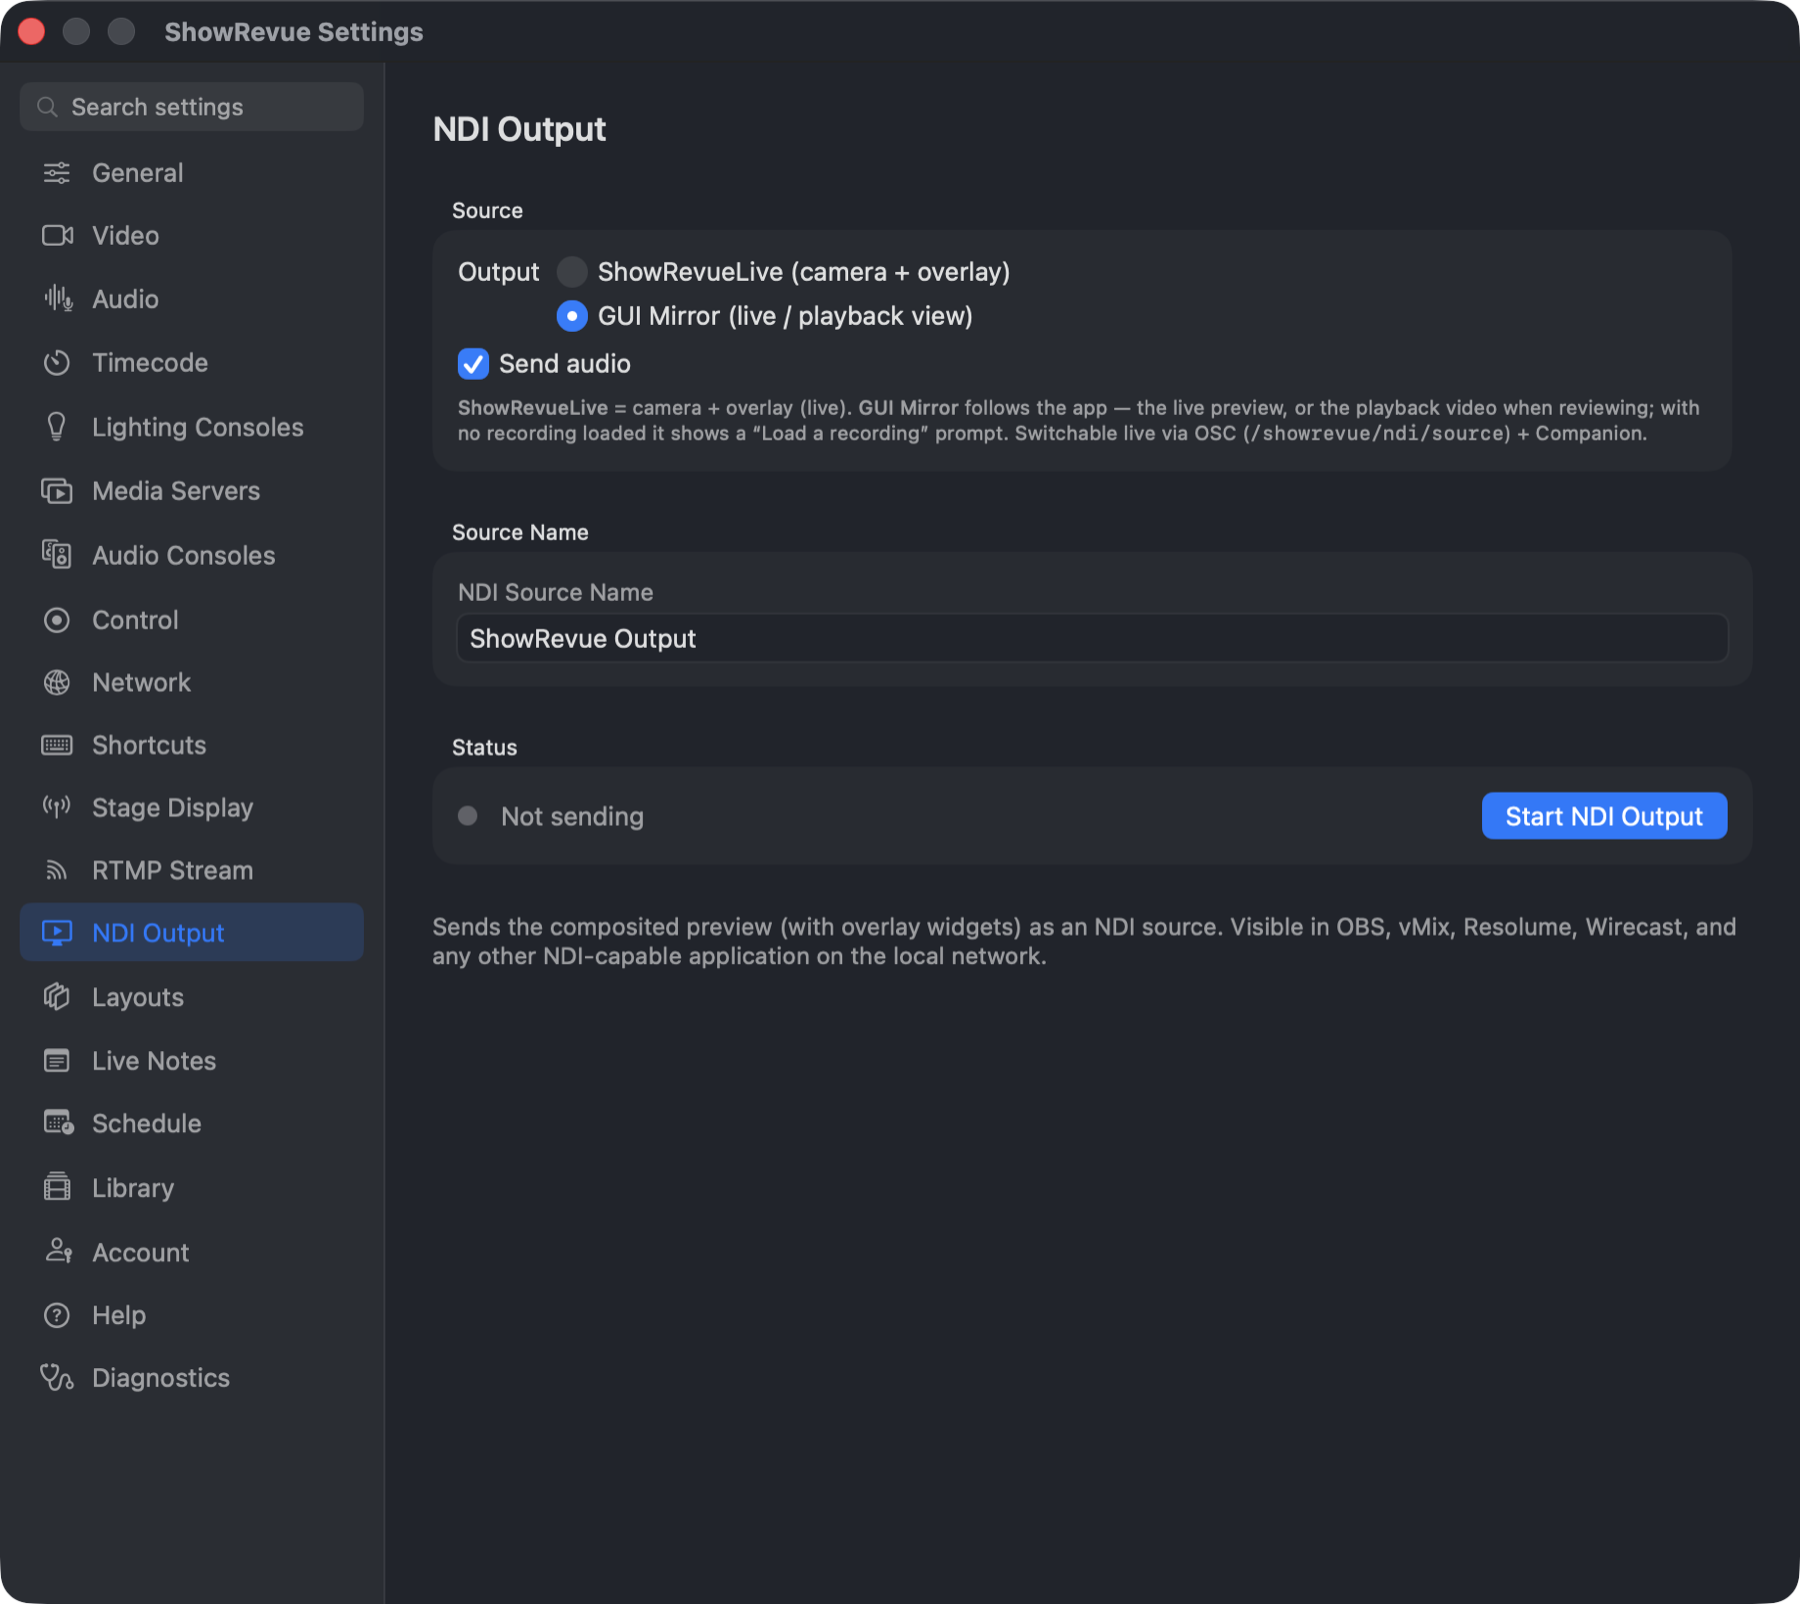Click the Control target icon
Image resolution: width=1800 pixels, height=1604 pixels.
point(57,620)
